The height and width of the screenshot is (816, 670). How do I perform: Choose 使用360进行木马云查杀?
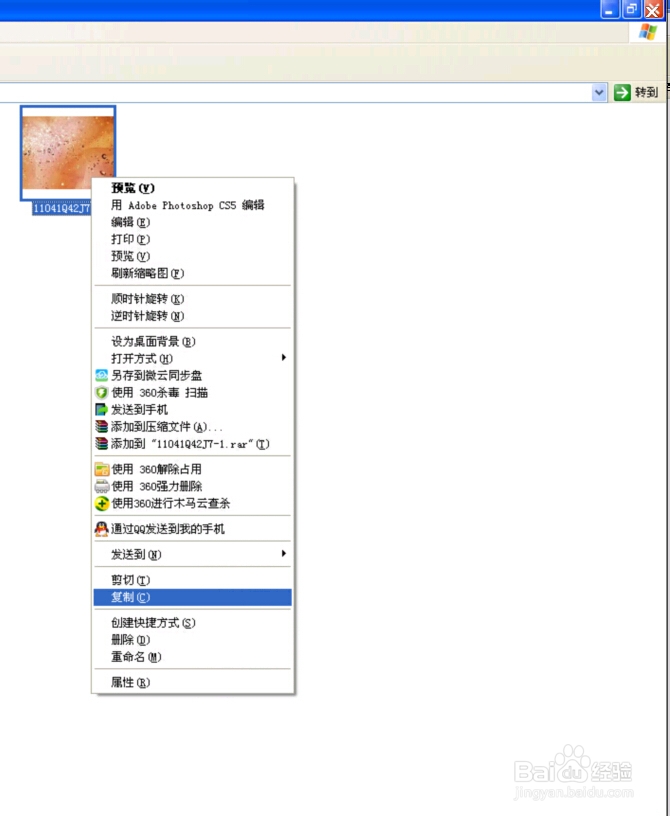click(x=193, y=503)
